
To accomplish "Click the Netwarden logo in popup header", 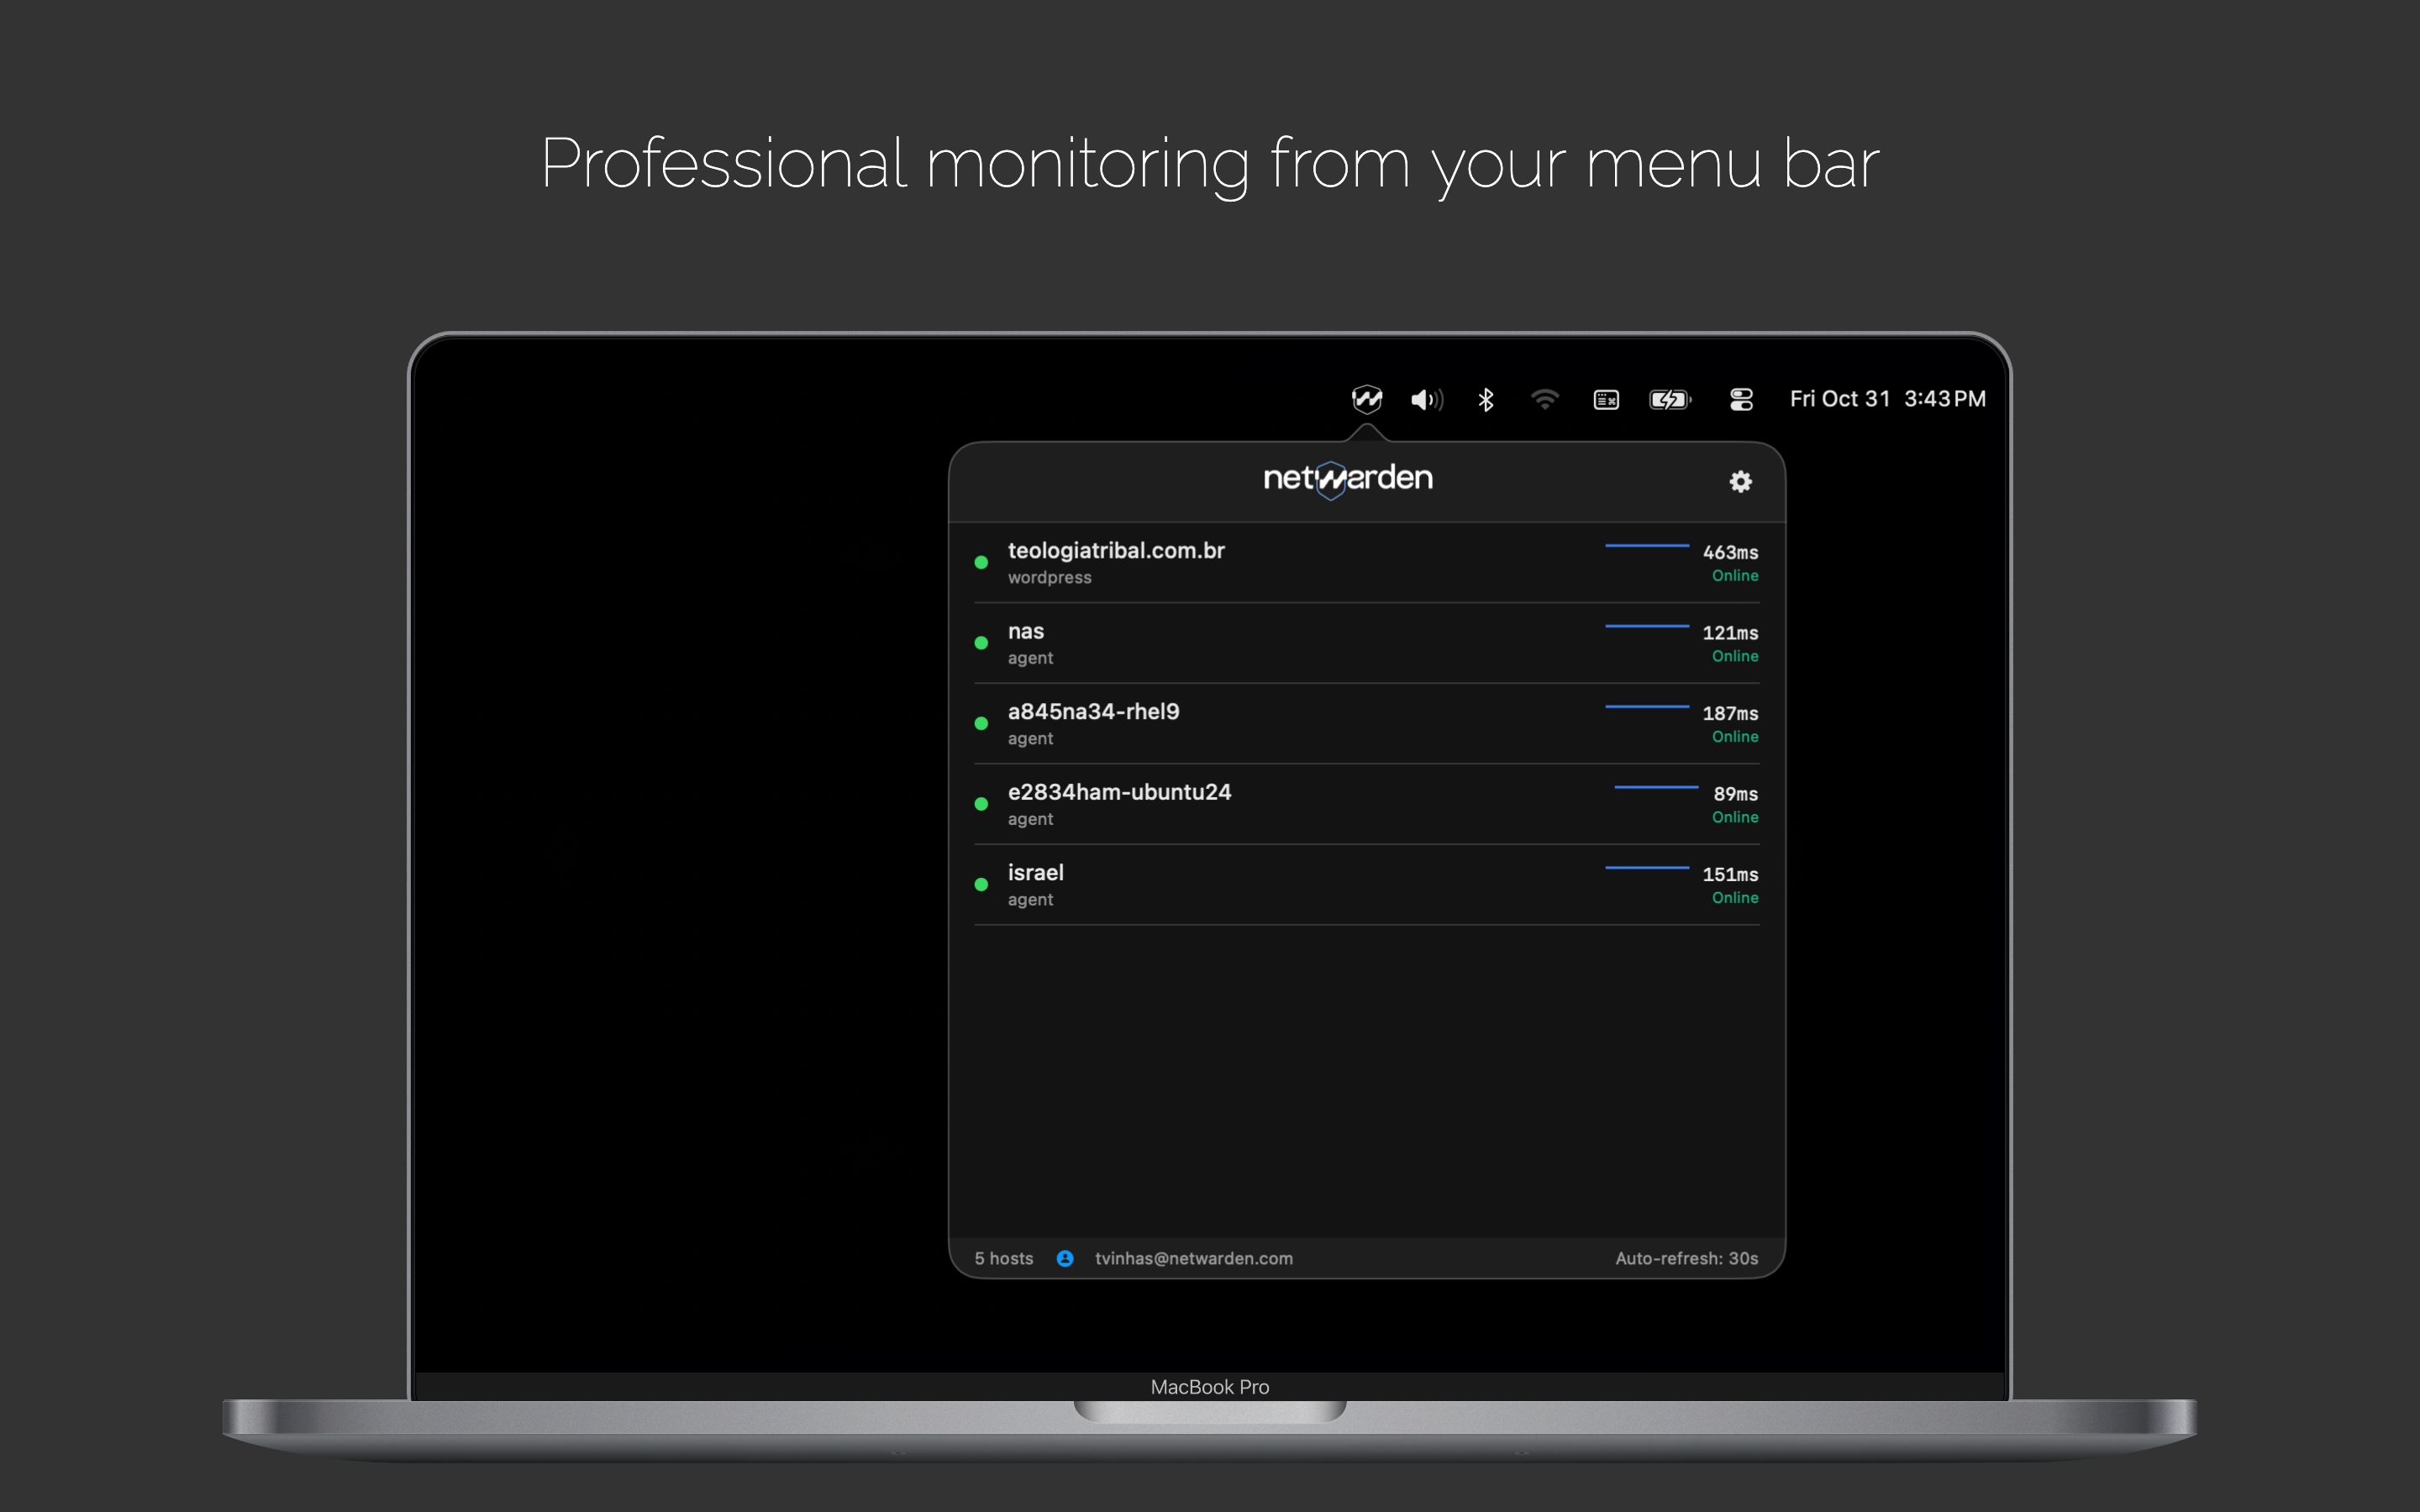I will coord(1348,479).
